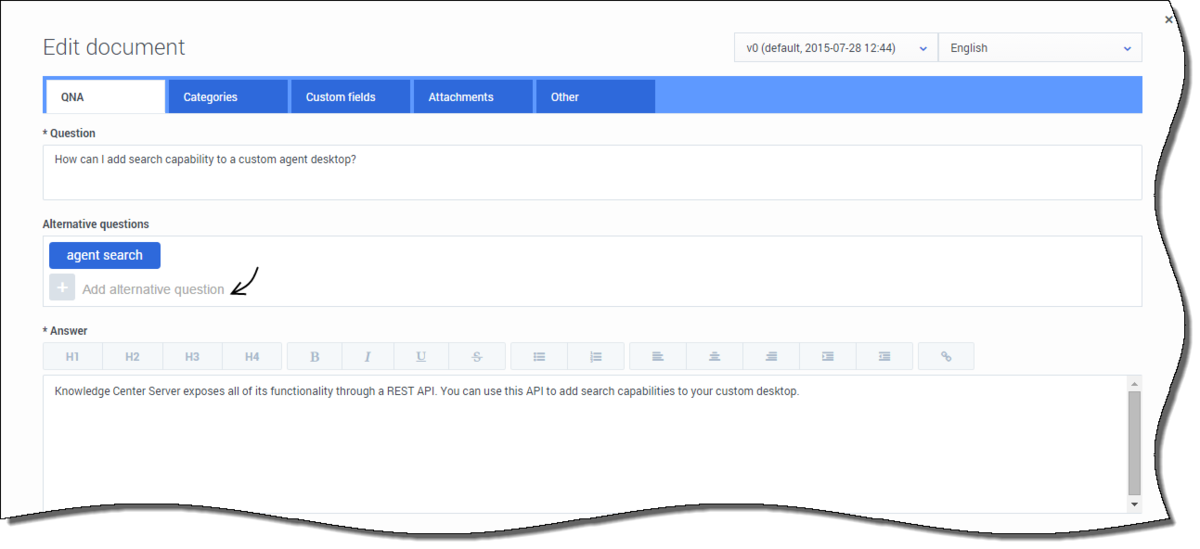Apply H4 heading format
The width and height of the screenshot is (1200, 549).
coord(252,357)
